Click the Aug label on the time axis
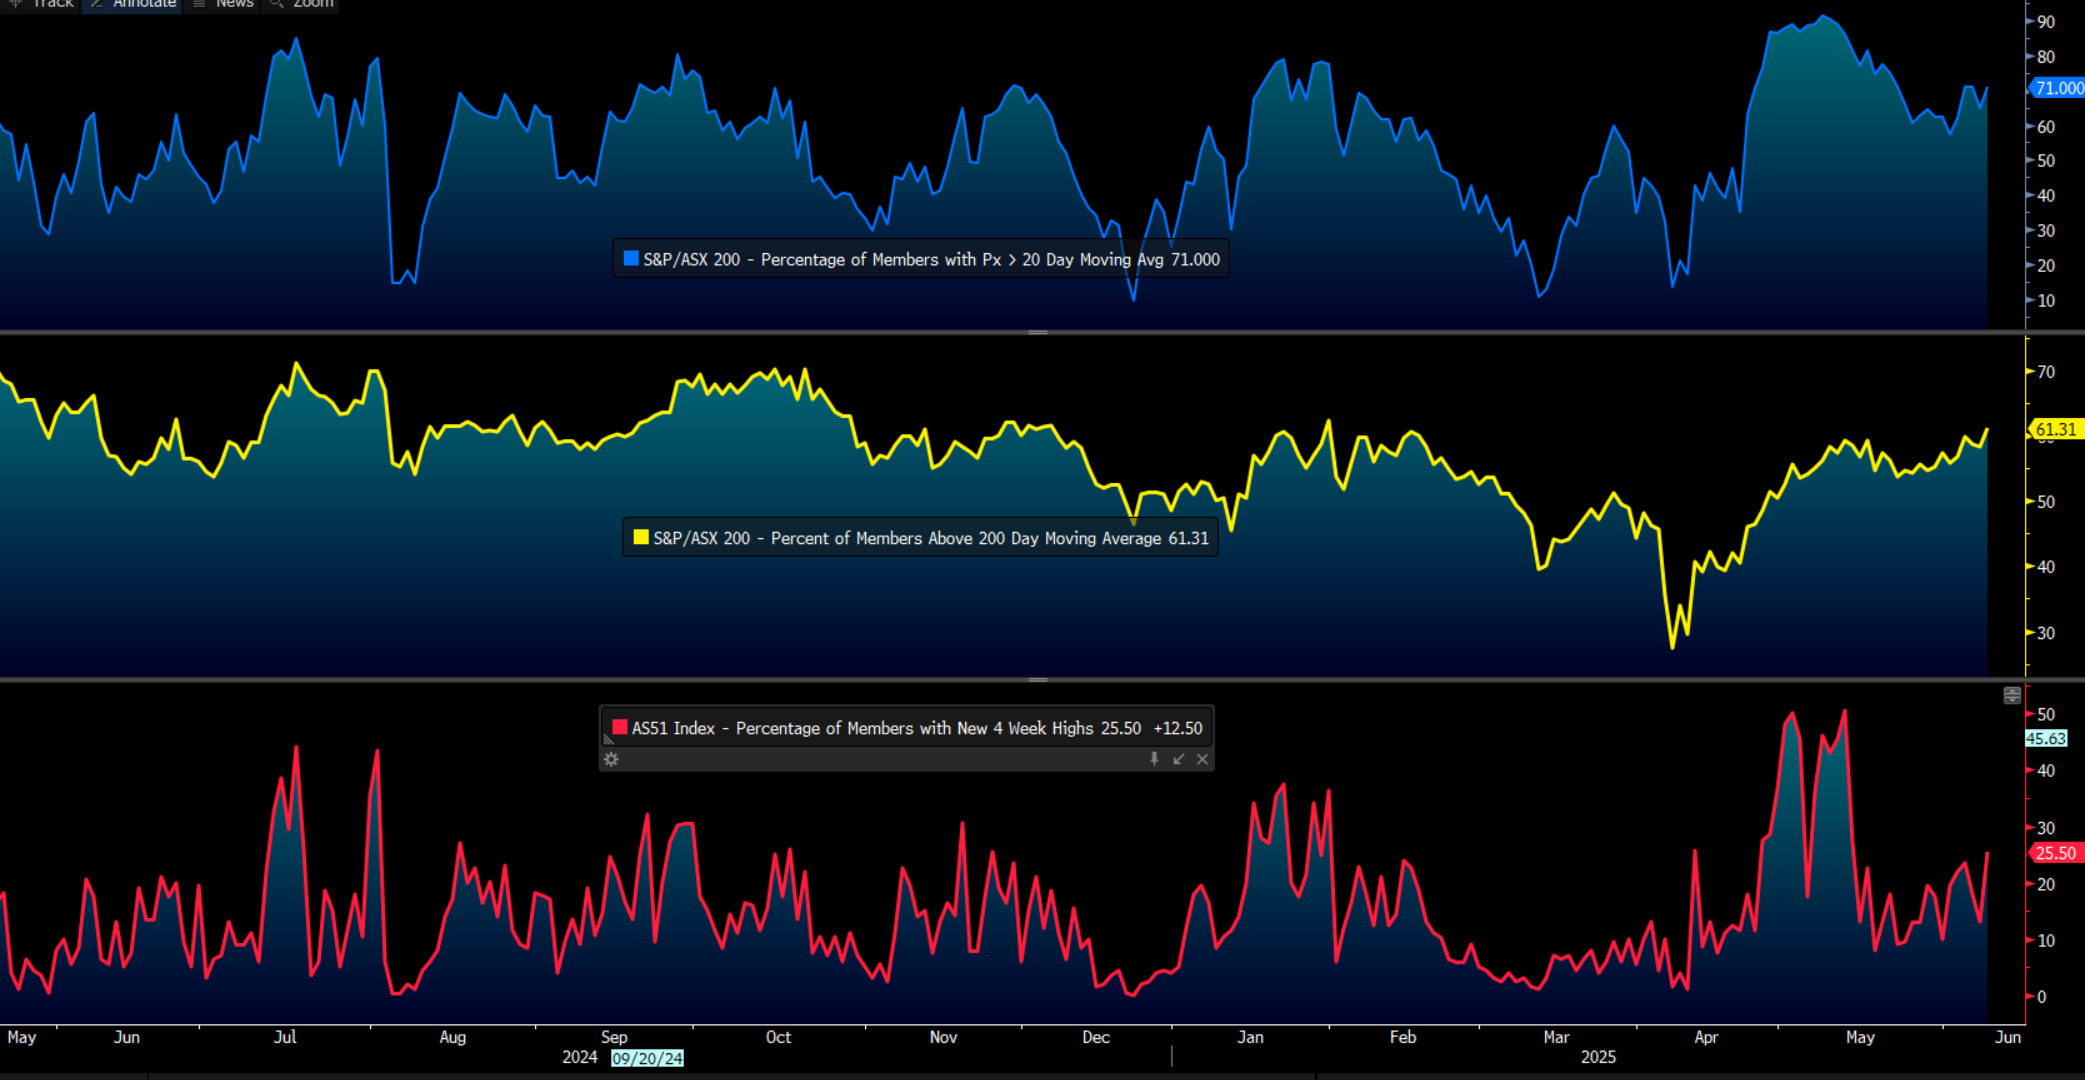Viewport: 2085px width, 1080px height. click(x=453, y=1037)
